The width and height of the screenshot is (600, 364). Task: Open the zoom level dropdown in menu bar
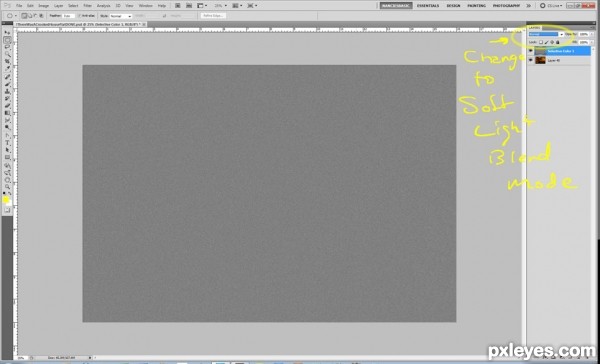220,6
